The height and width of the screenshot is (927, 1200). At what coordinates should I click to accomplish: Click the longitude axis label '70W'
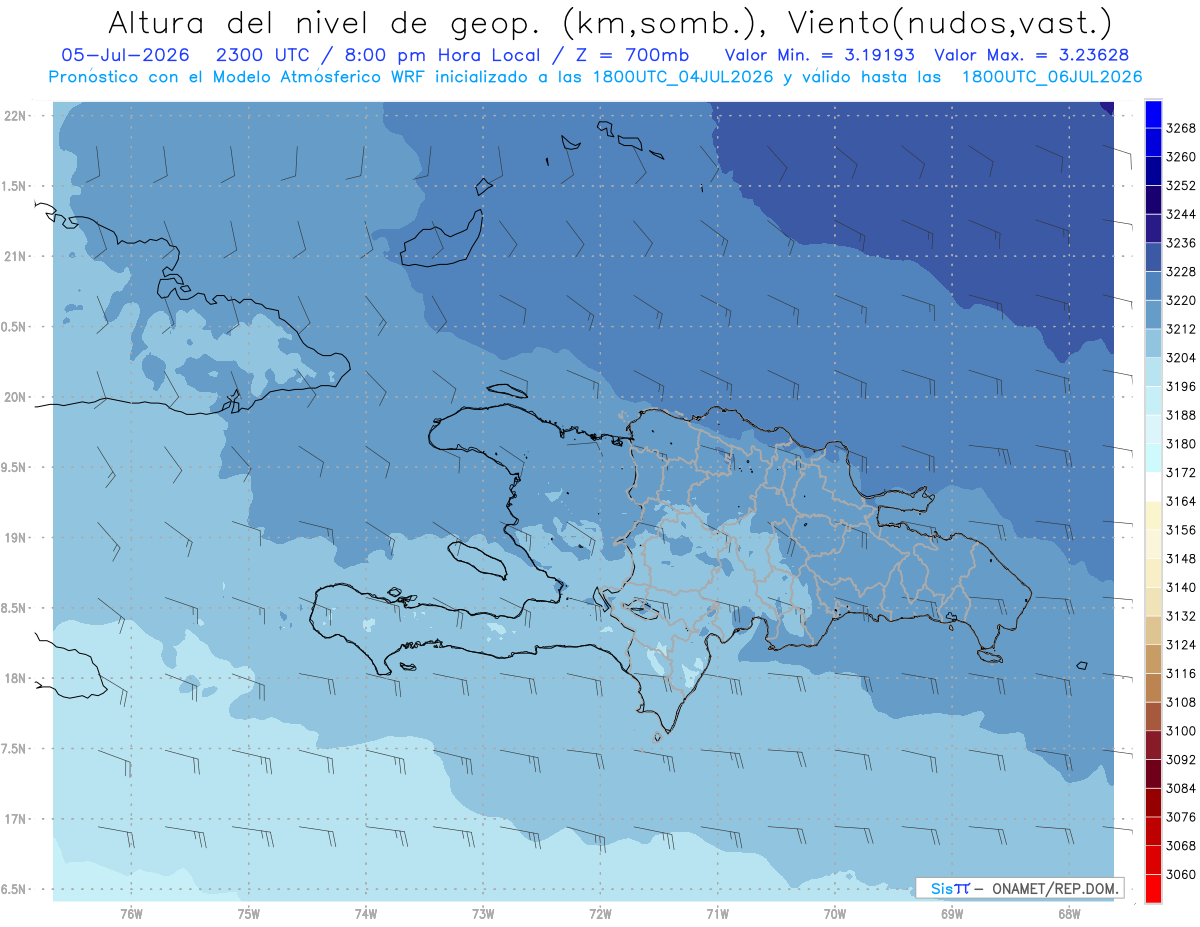point(835,913)
